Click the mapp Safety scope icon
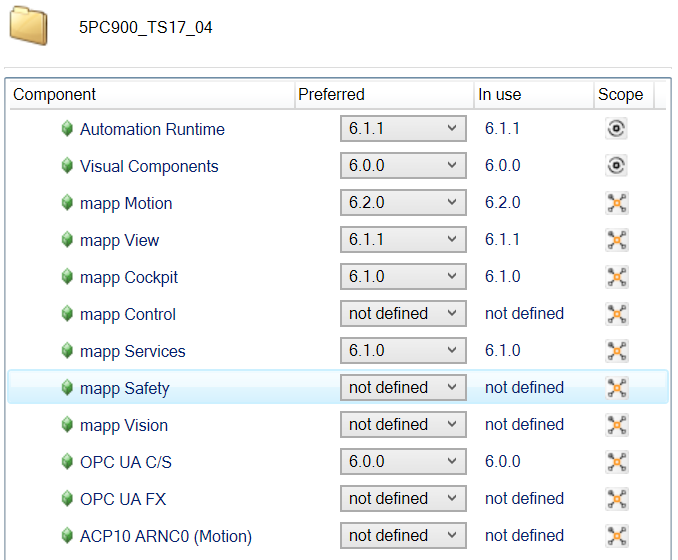 pos(617,388)
